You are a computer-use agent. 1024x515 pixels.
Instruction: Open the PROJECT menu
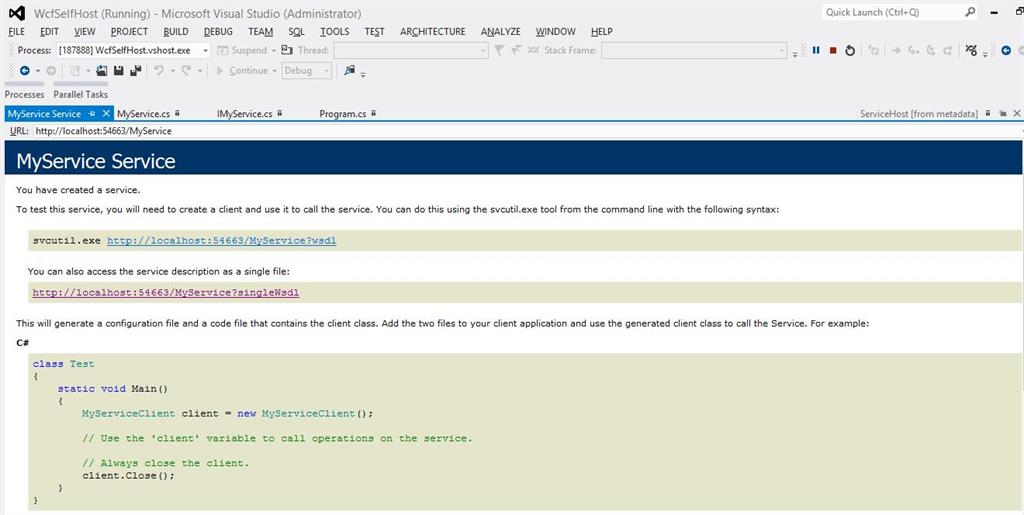click(x=129, y=31)
